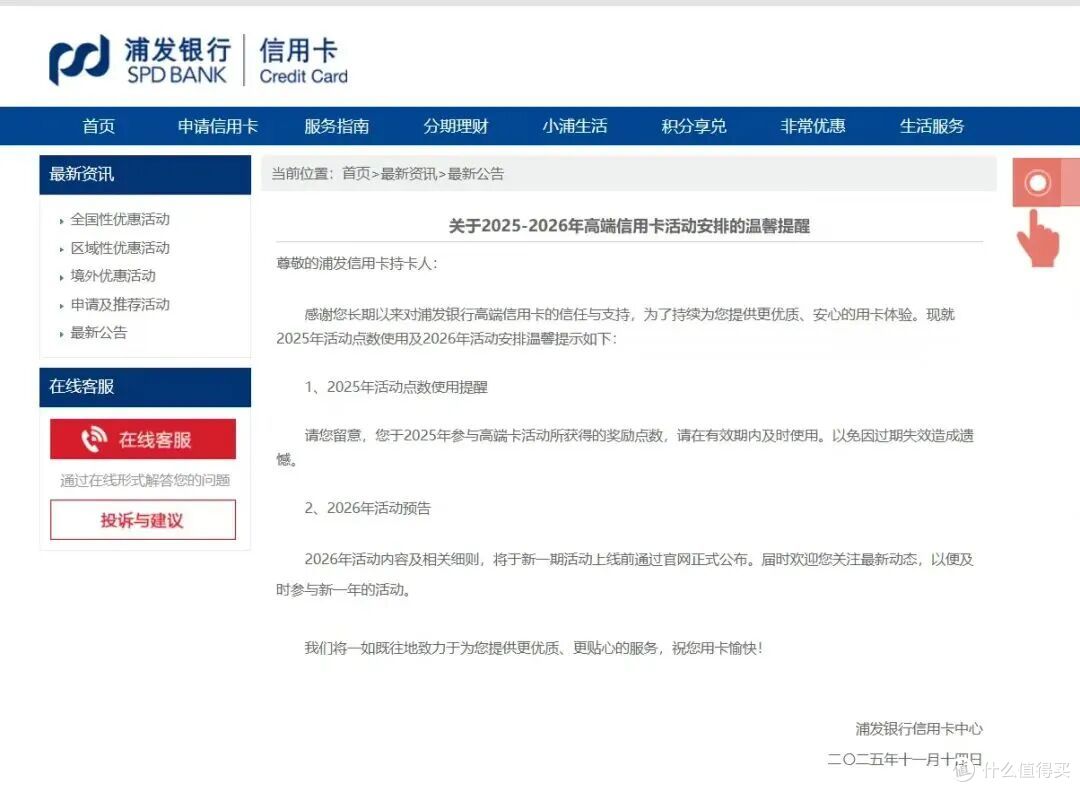Click 最新资讯 in the breadcrumb trail

pos(408,174)
